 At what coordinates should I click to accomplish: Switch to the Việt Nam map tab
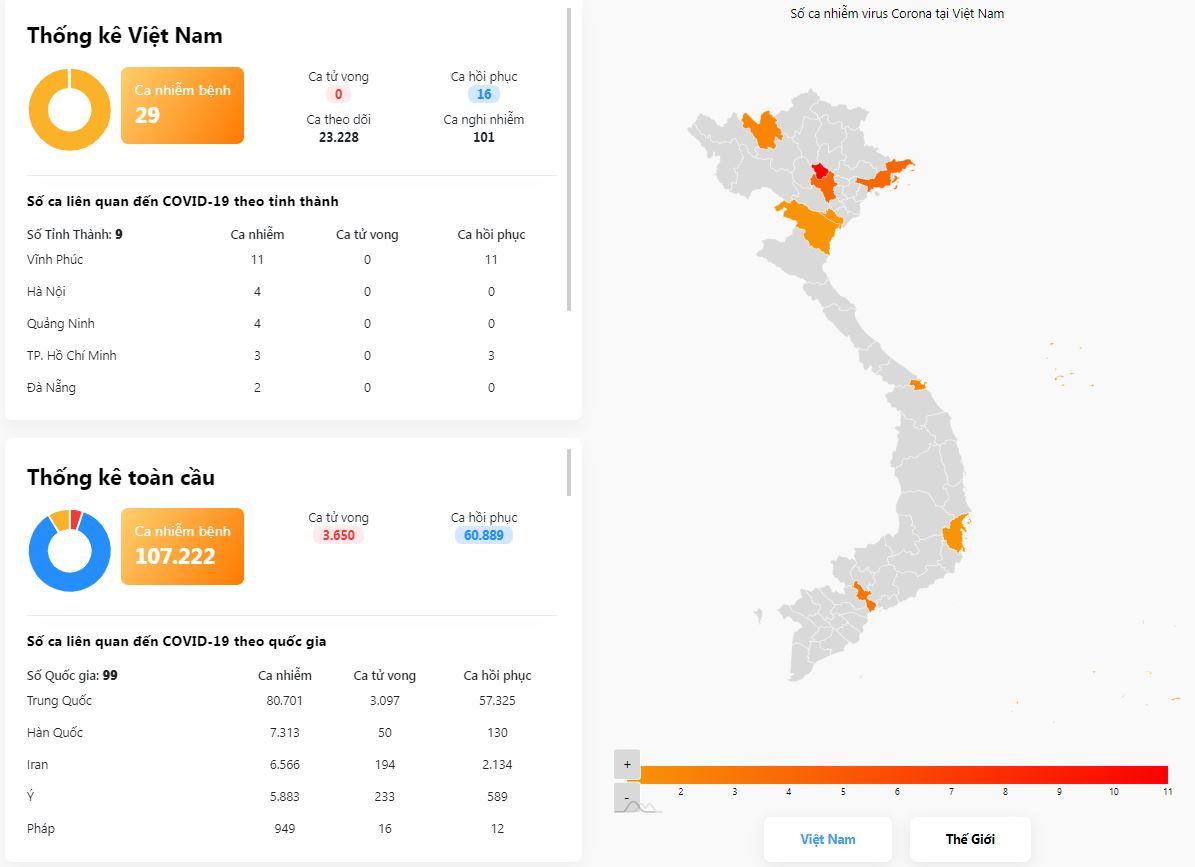coord(828,839)
